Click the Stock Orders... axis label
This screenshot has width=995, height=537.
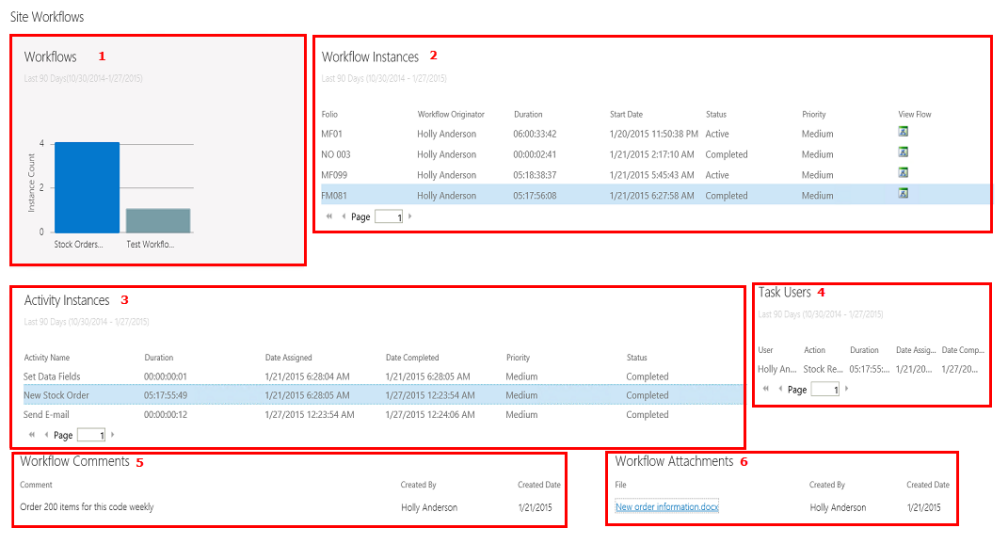click(78, 244)
